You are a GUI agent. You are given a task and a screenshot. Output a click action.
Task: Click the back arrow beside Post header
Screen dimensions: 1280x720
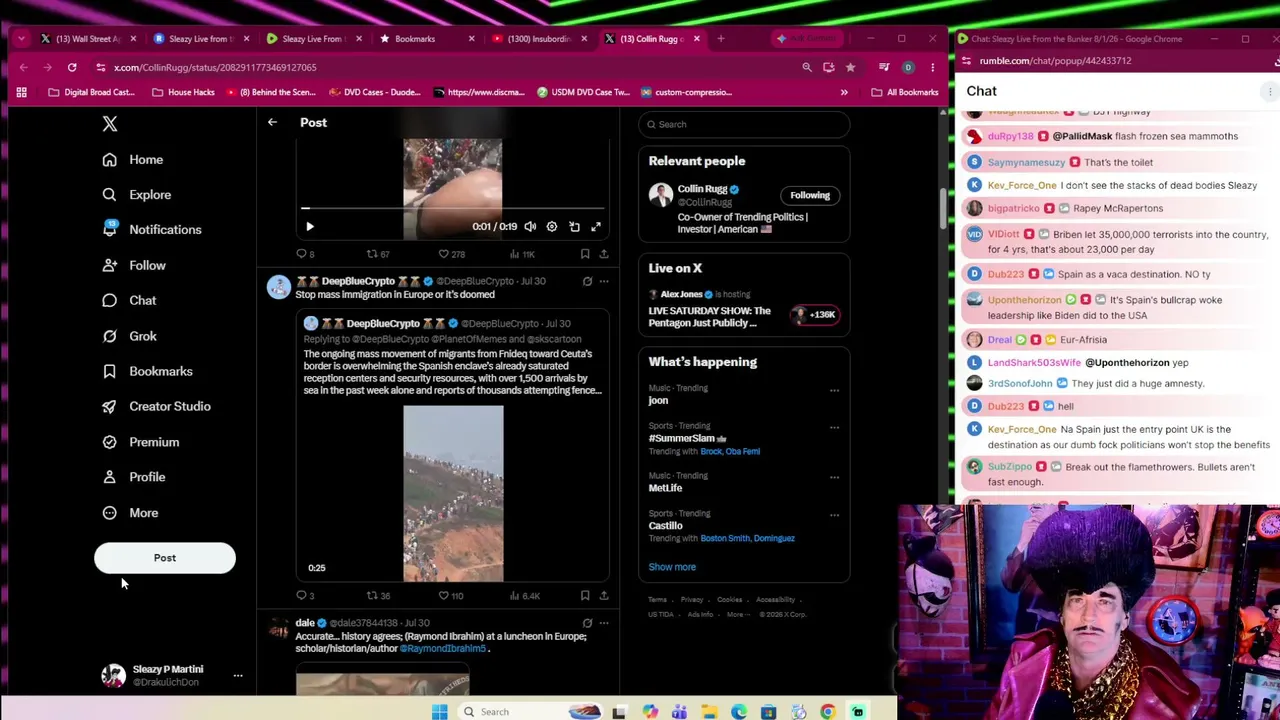[x=272, y=122]
